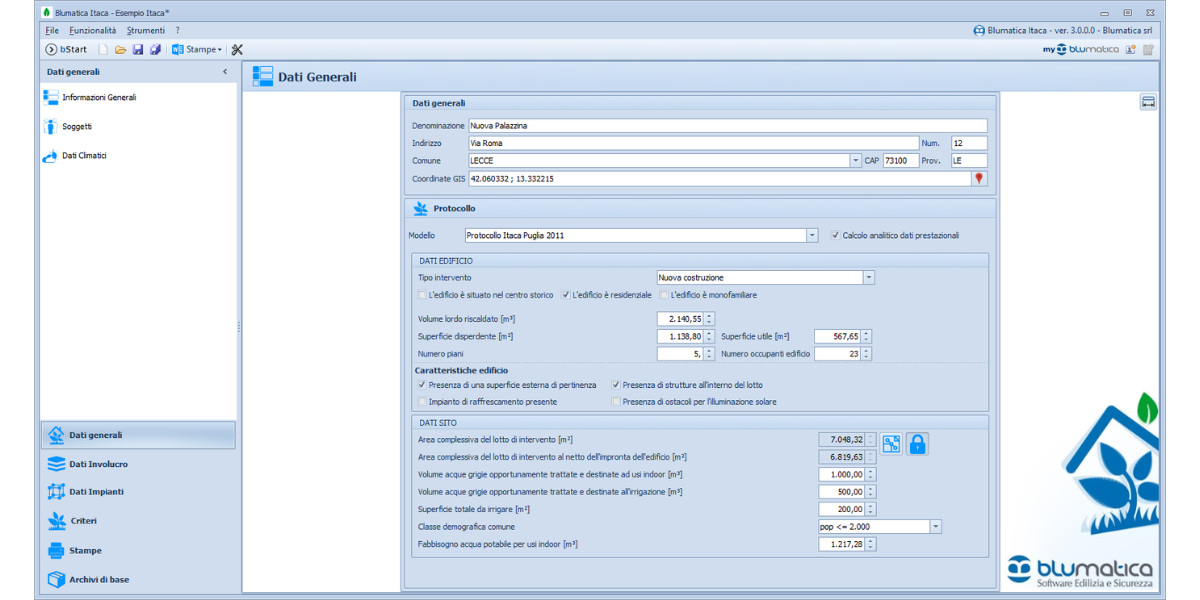Click the lot area calculation icon

891,444
